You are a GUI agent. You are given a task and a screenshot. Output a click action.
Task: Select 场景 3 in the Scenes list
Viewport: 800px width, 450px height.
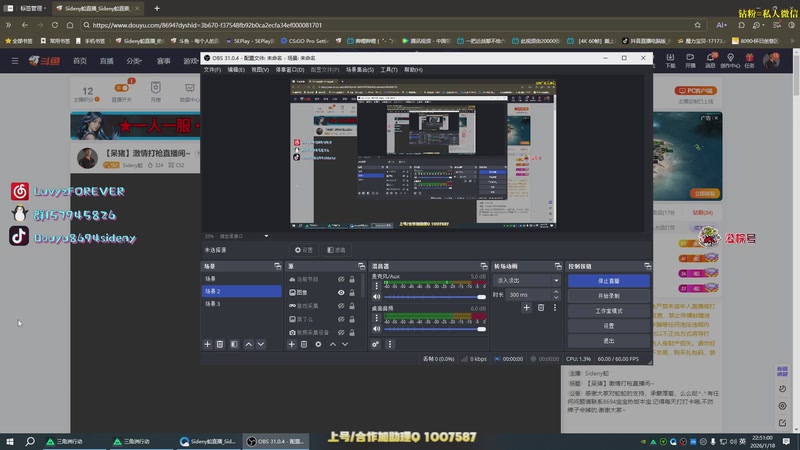click(x=242, y=304)
